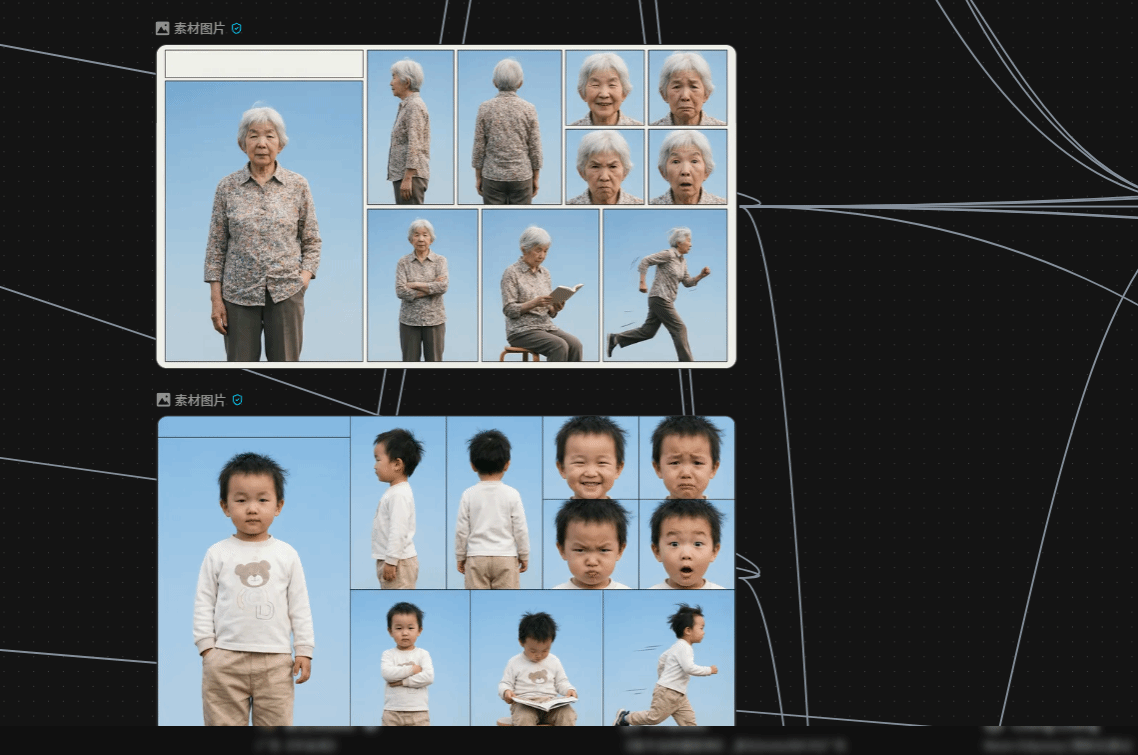The height and width of the screenshot is (755, 1138).
Task: Click the toddler arms-crossed standing panel
Action: 409,657
